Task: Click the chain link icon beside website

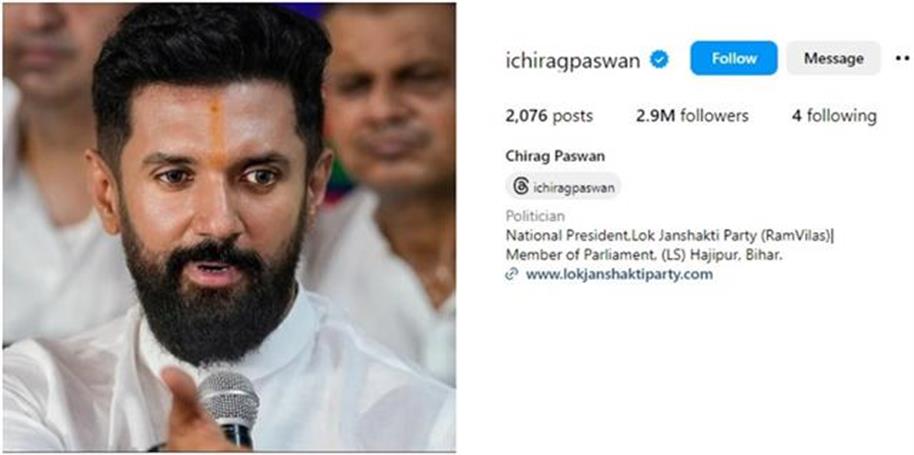Action: 511,274
